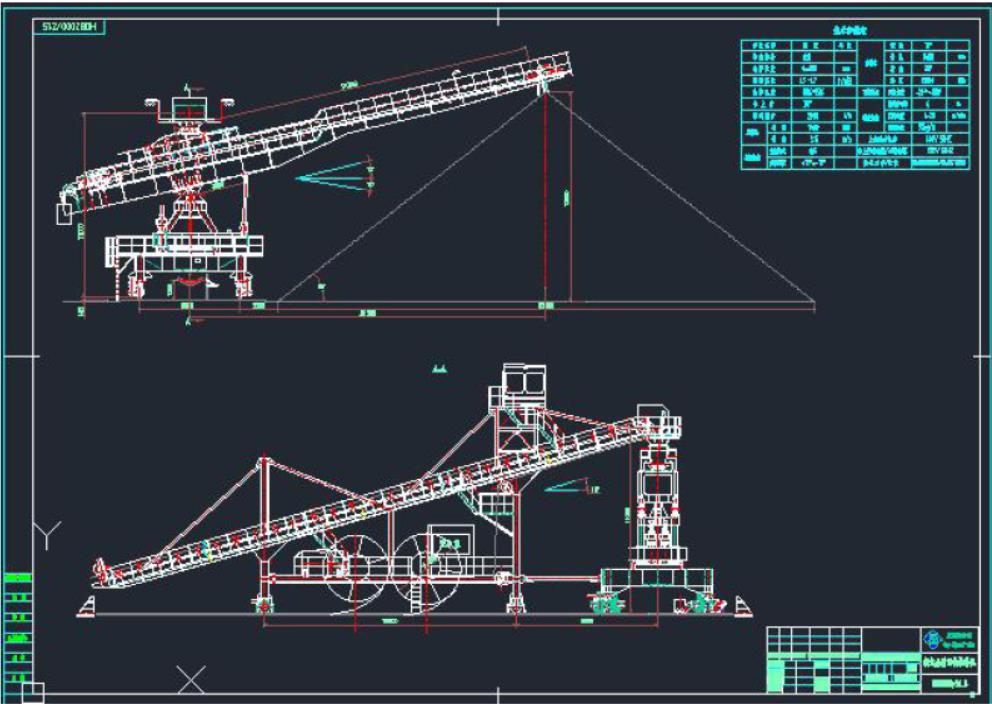Image resolution: width=992 pixels, height=704 pixels.
Task: Select the right rail end stop symbol
Action: (742, 605)
